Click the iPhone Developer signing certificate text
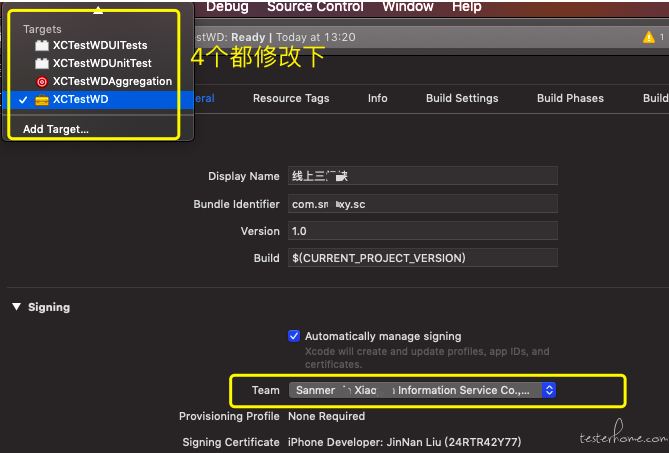Screen dimensions: 669x453 pos(404,442)
